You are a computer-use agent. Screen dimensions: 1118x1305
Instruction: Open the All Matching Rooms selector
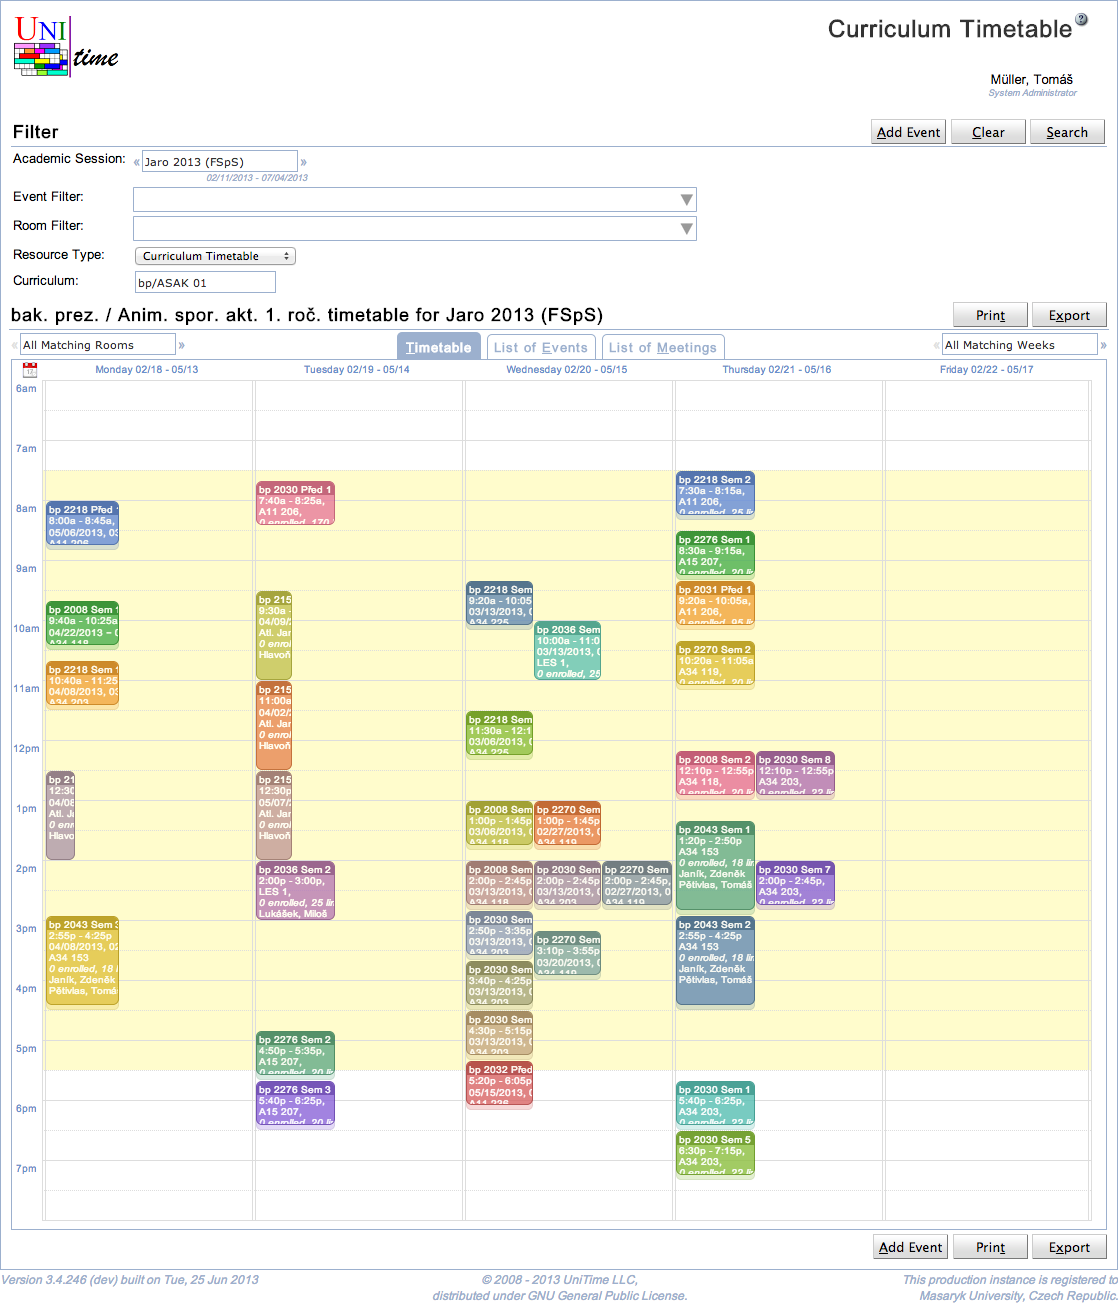pos(98,345)
